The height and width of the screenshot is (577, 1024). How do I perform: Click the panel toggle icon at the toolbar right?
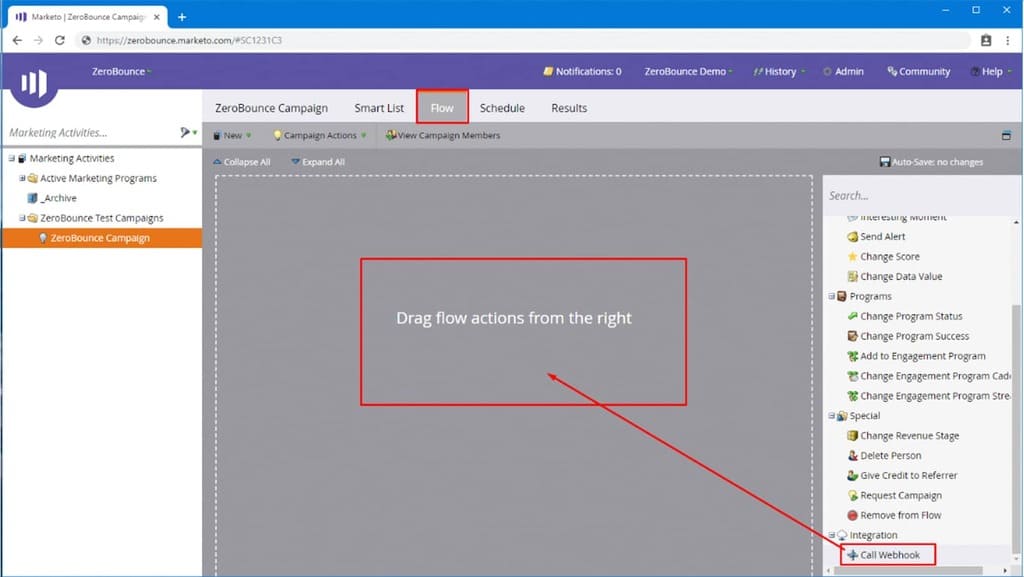(x=1006, y=136)
